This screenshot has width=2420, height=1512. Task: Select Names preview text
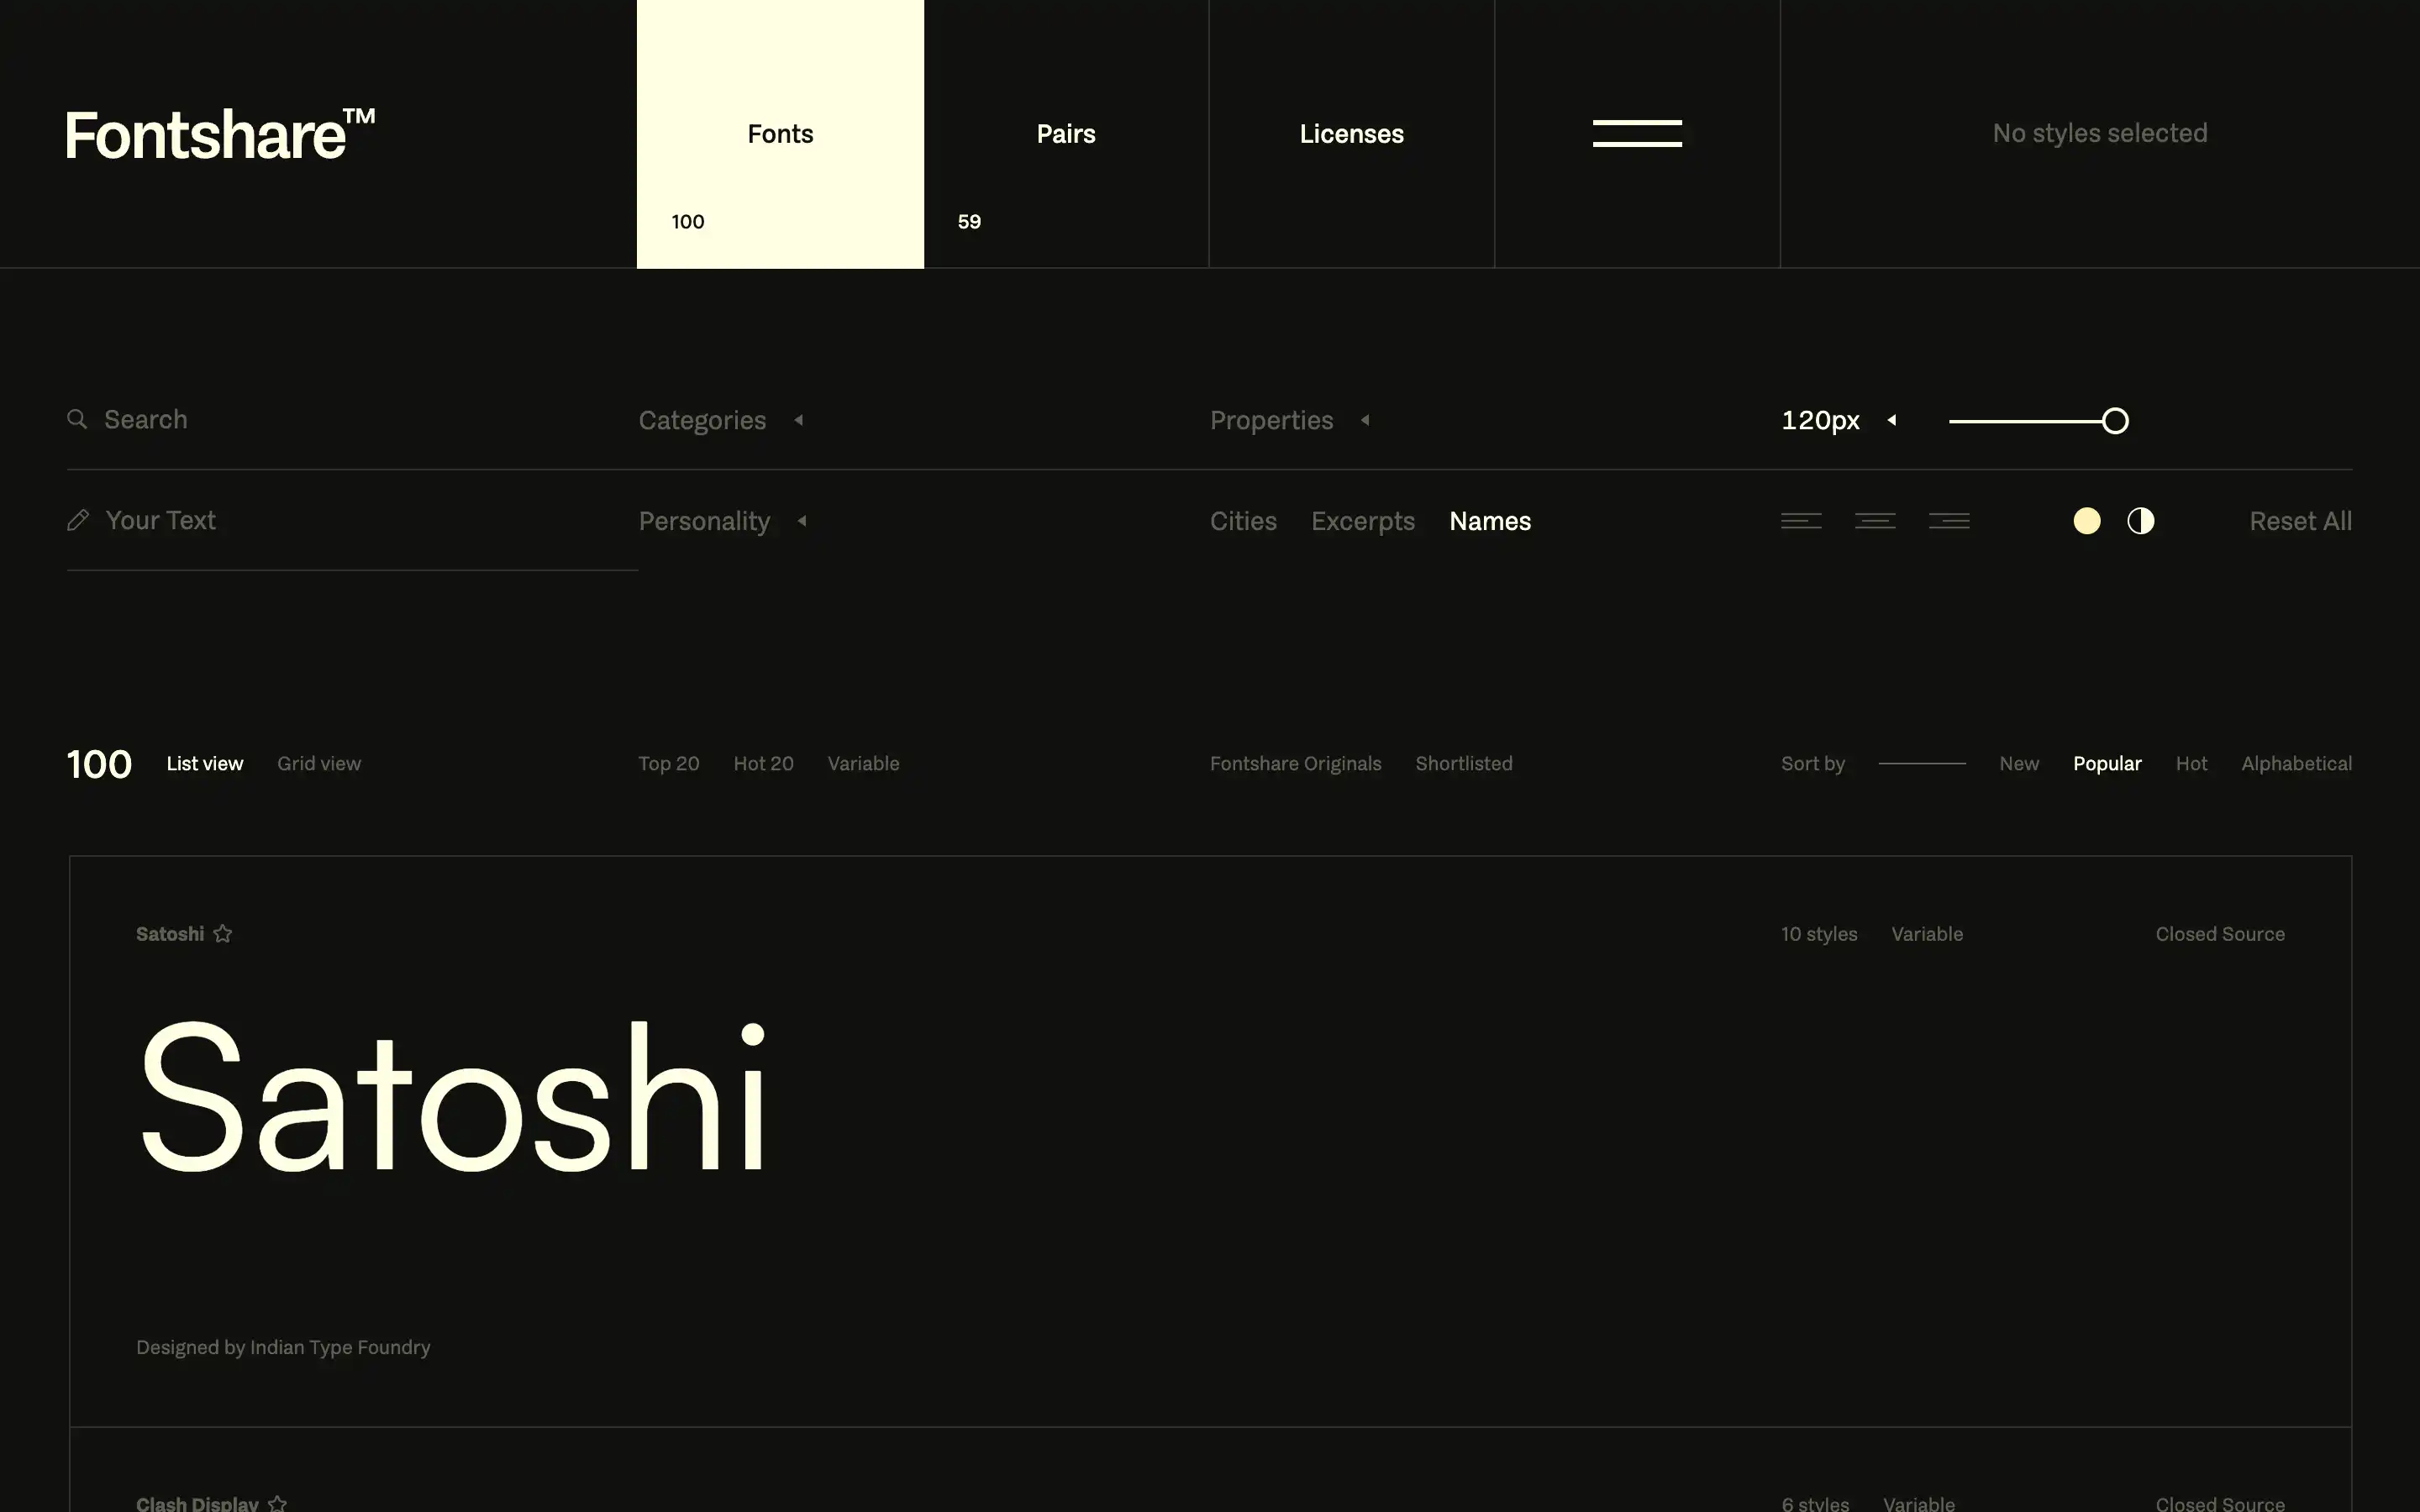click(x=1490, y=521)
